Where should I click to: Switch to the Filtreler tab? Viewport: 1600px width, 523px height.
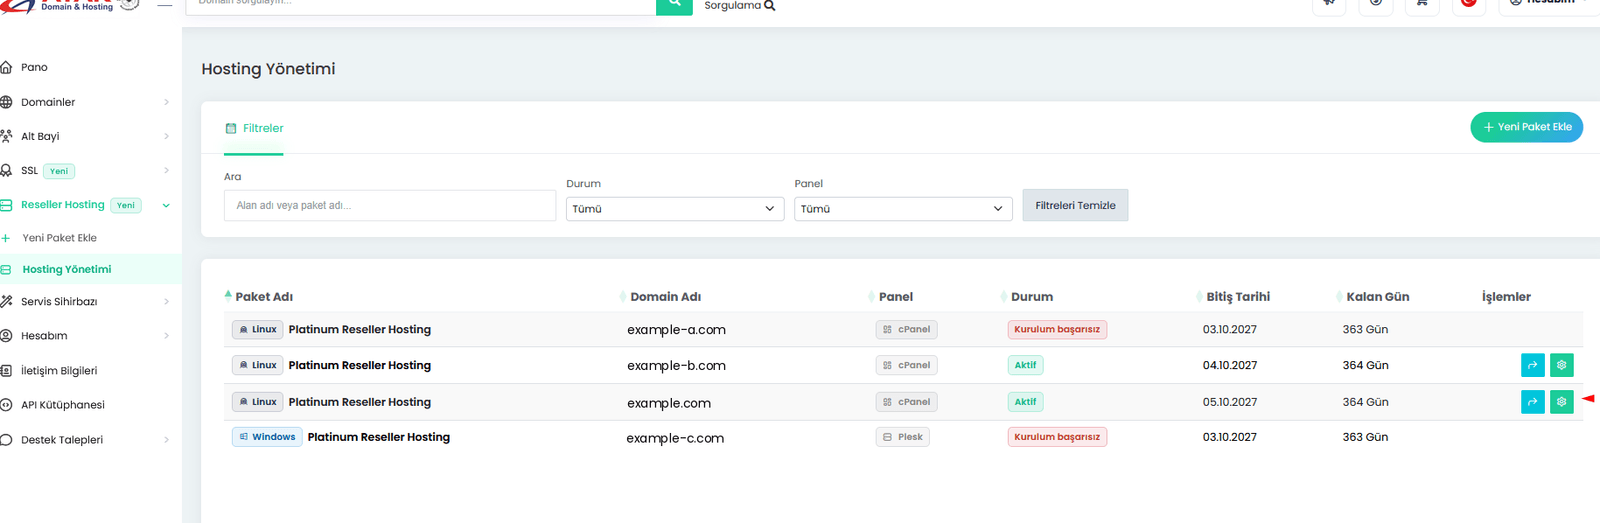[x=254, y=128]
